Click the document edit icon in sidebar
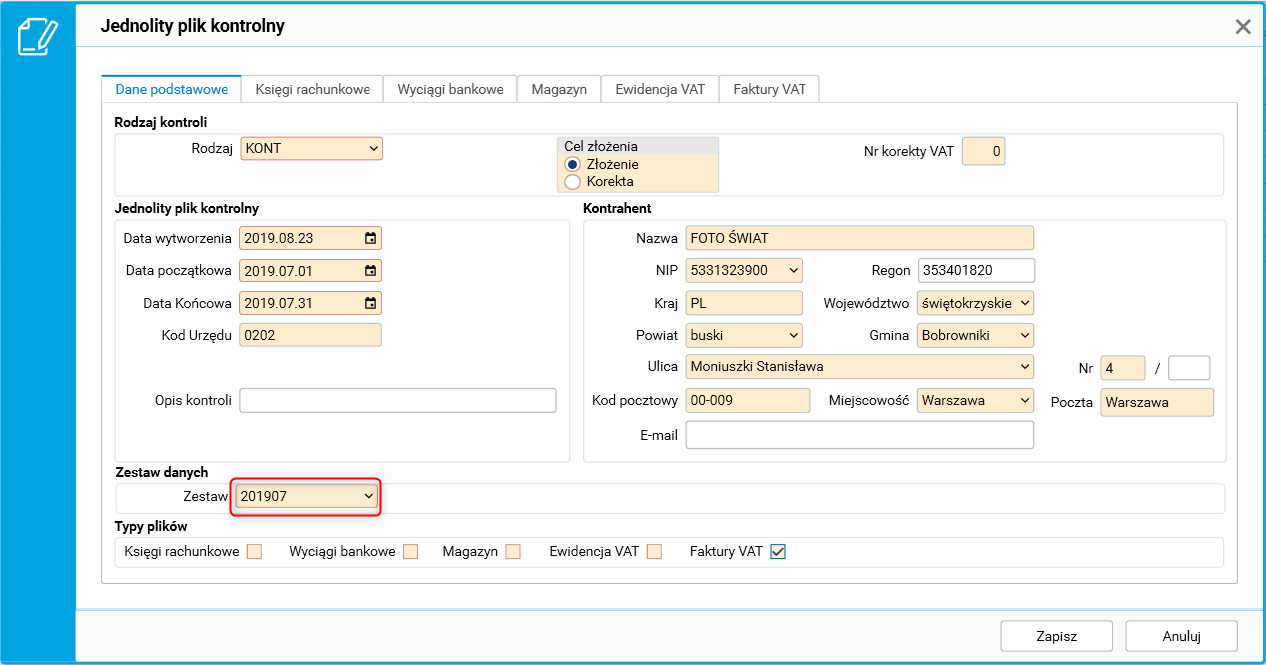1266x665 pixels. tap(38, 36)
